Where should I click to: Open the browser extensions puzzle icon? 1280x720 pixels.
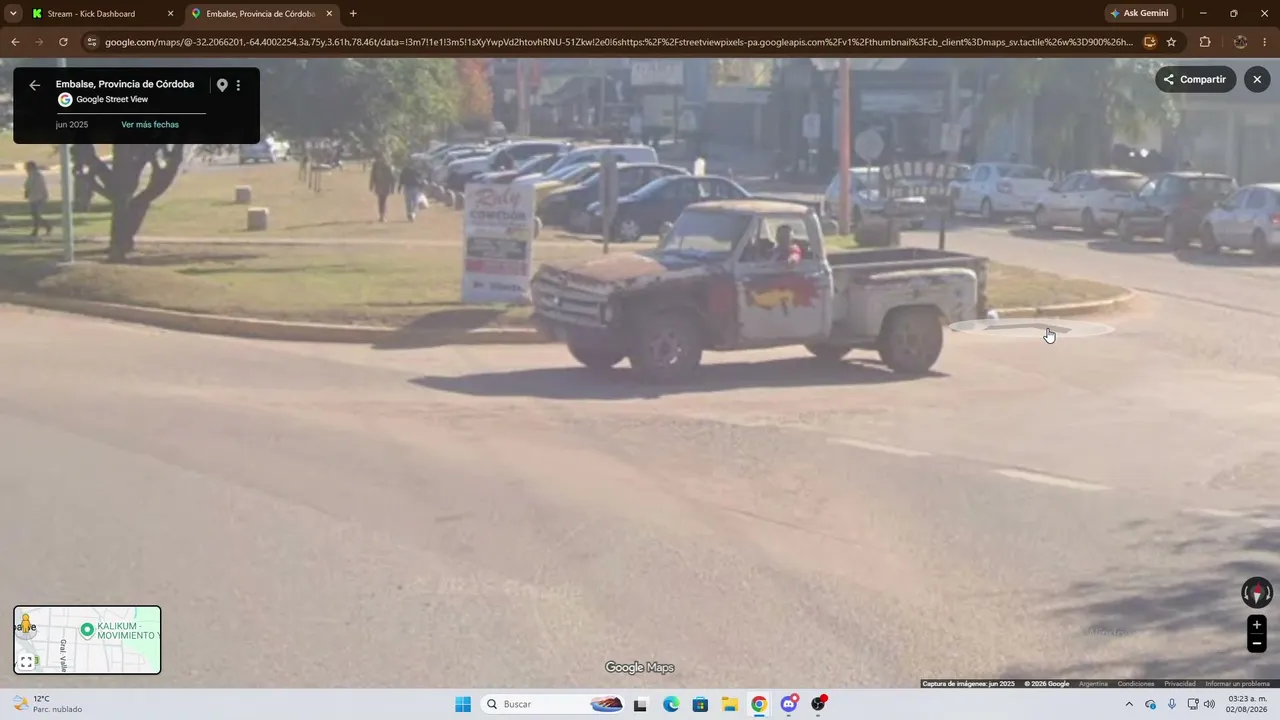[x=1204, y=42]
